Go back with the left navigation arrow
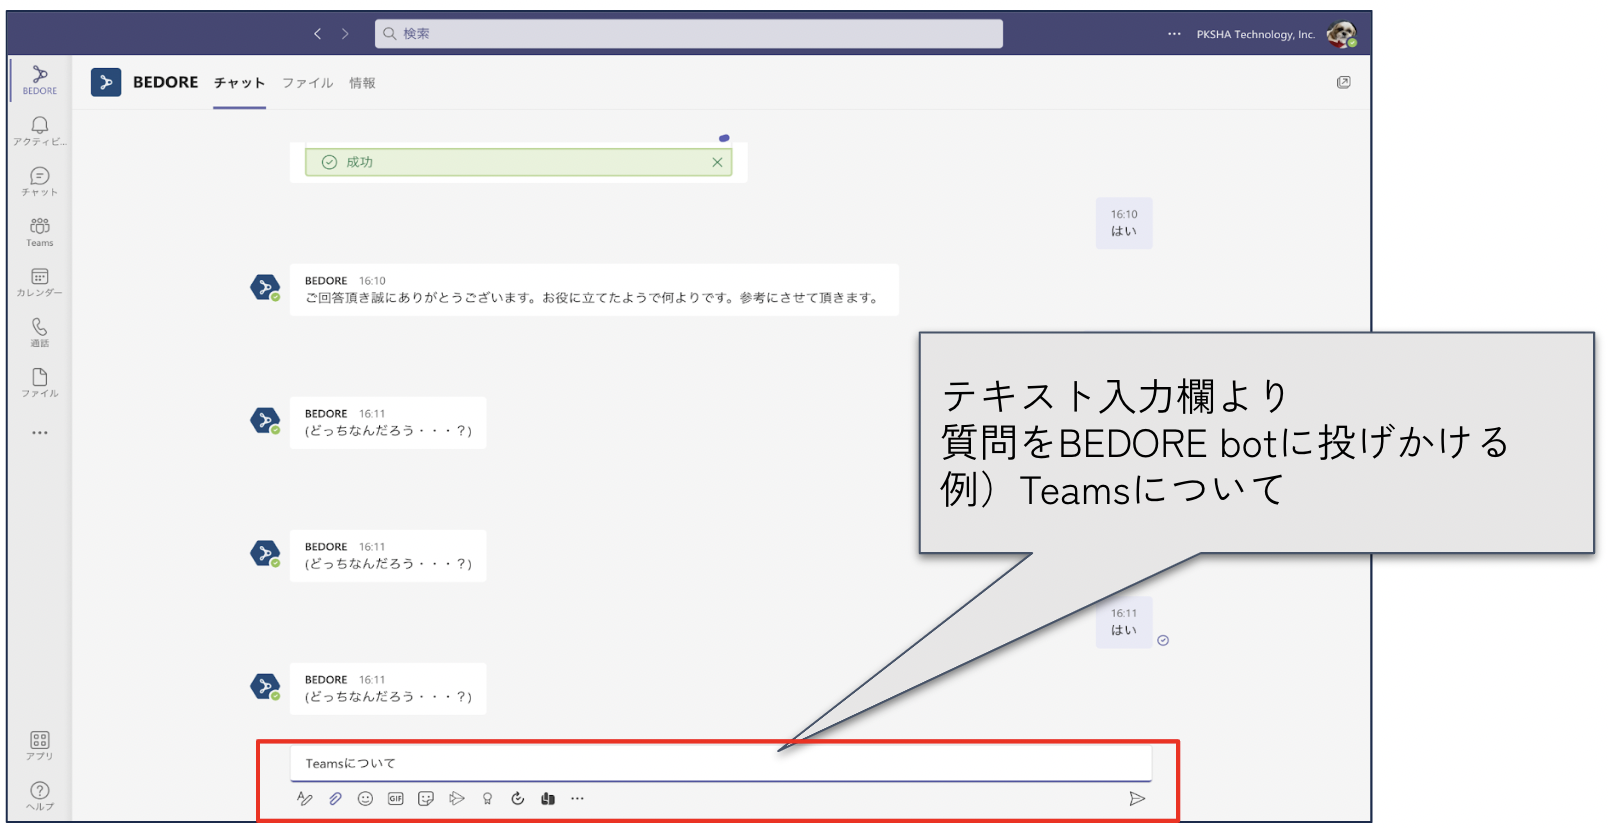Screen dimensions: 1608x828 click(x=318, y=34)
